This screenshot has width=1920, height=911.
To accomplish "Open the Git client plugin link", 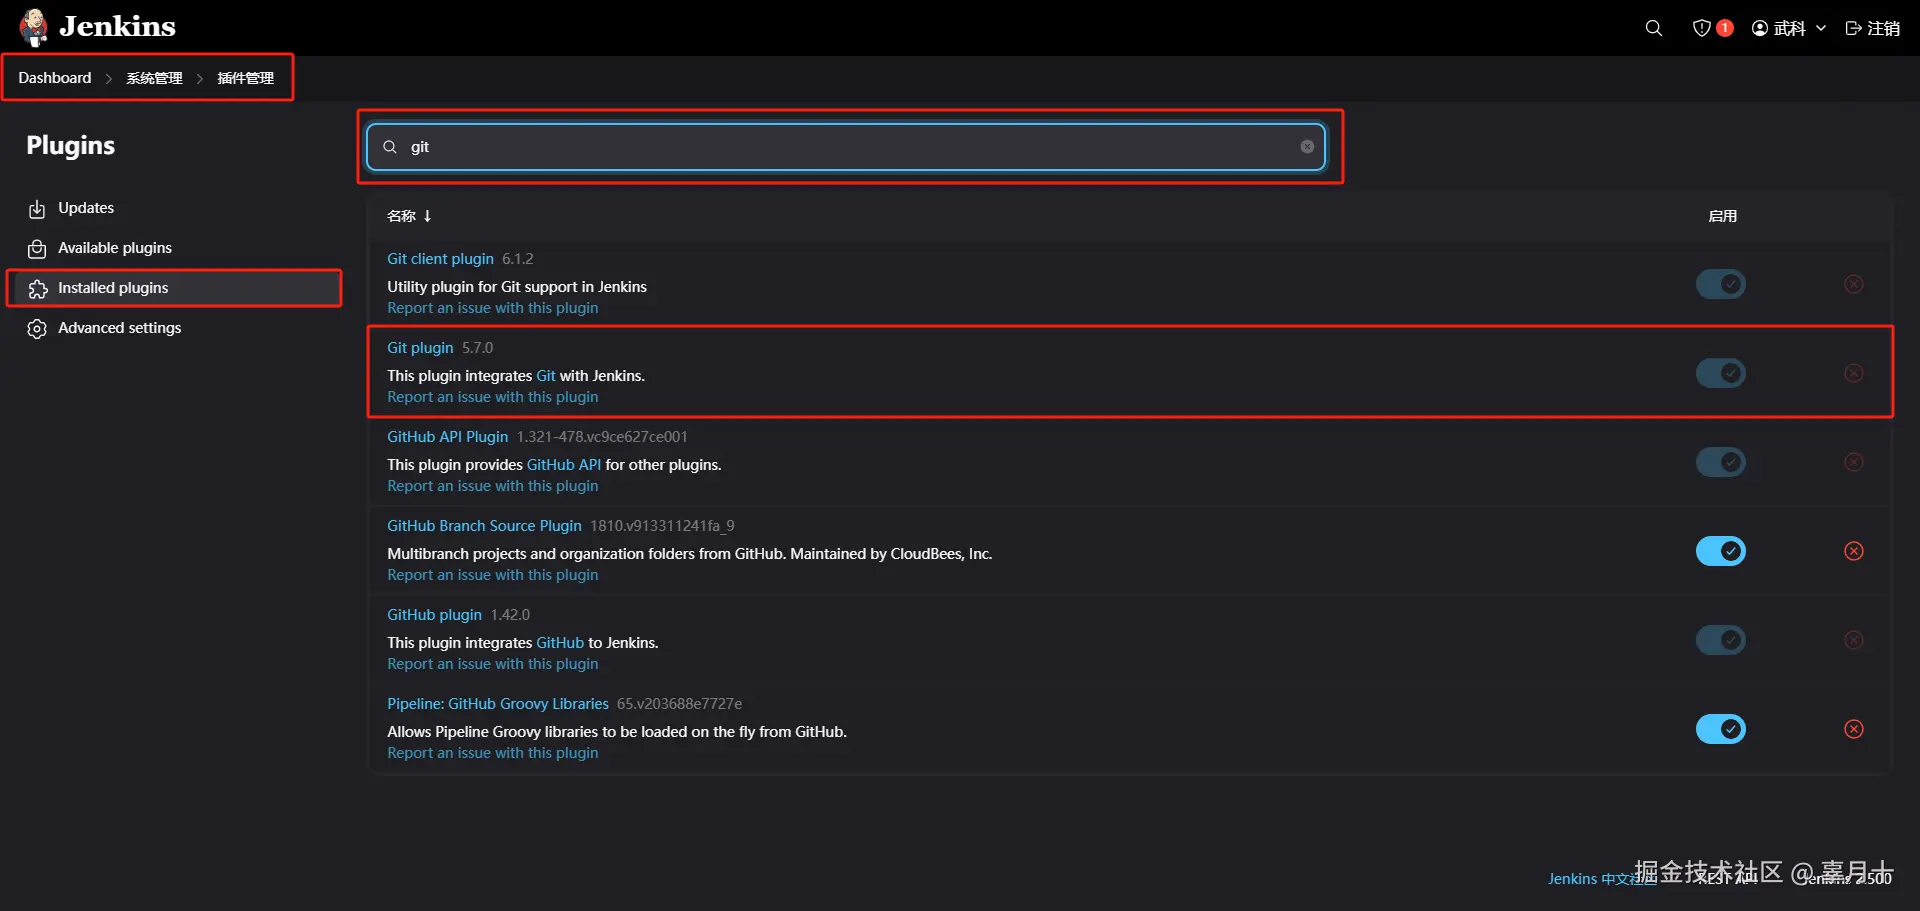I will [x=440, y=259].
